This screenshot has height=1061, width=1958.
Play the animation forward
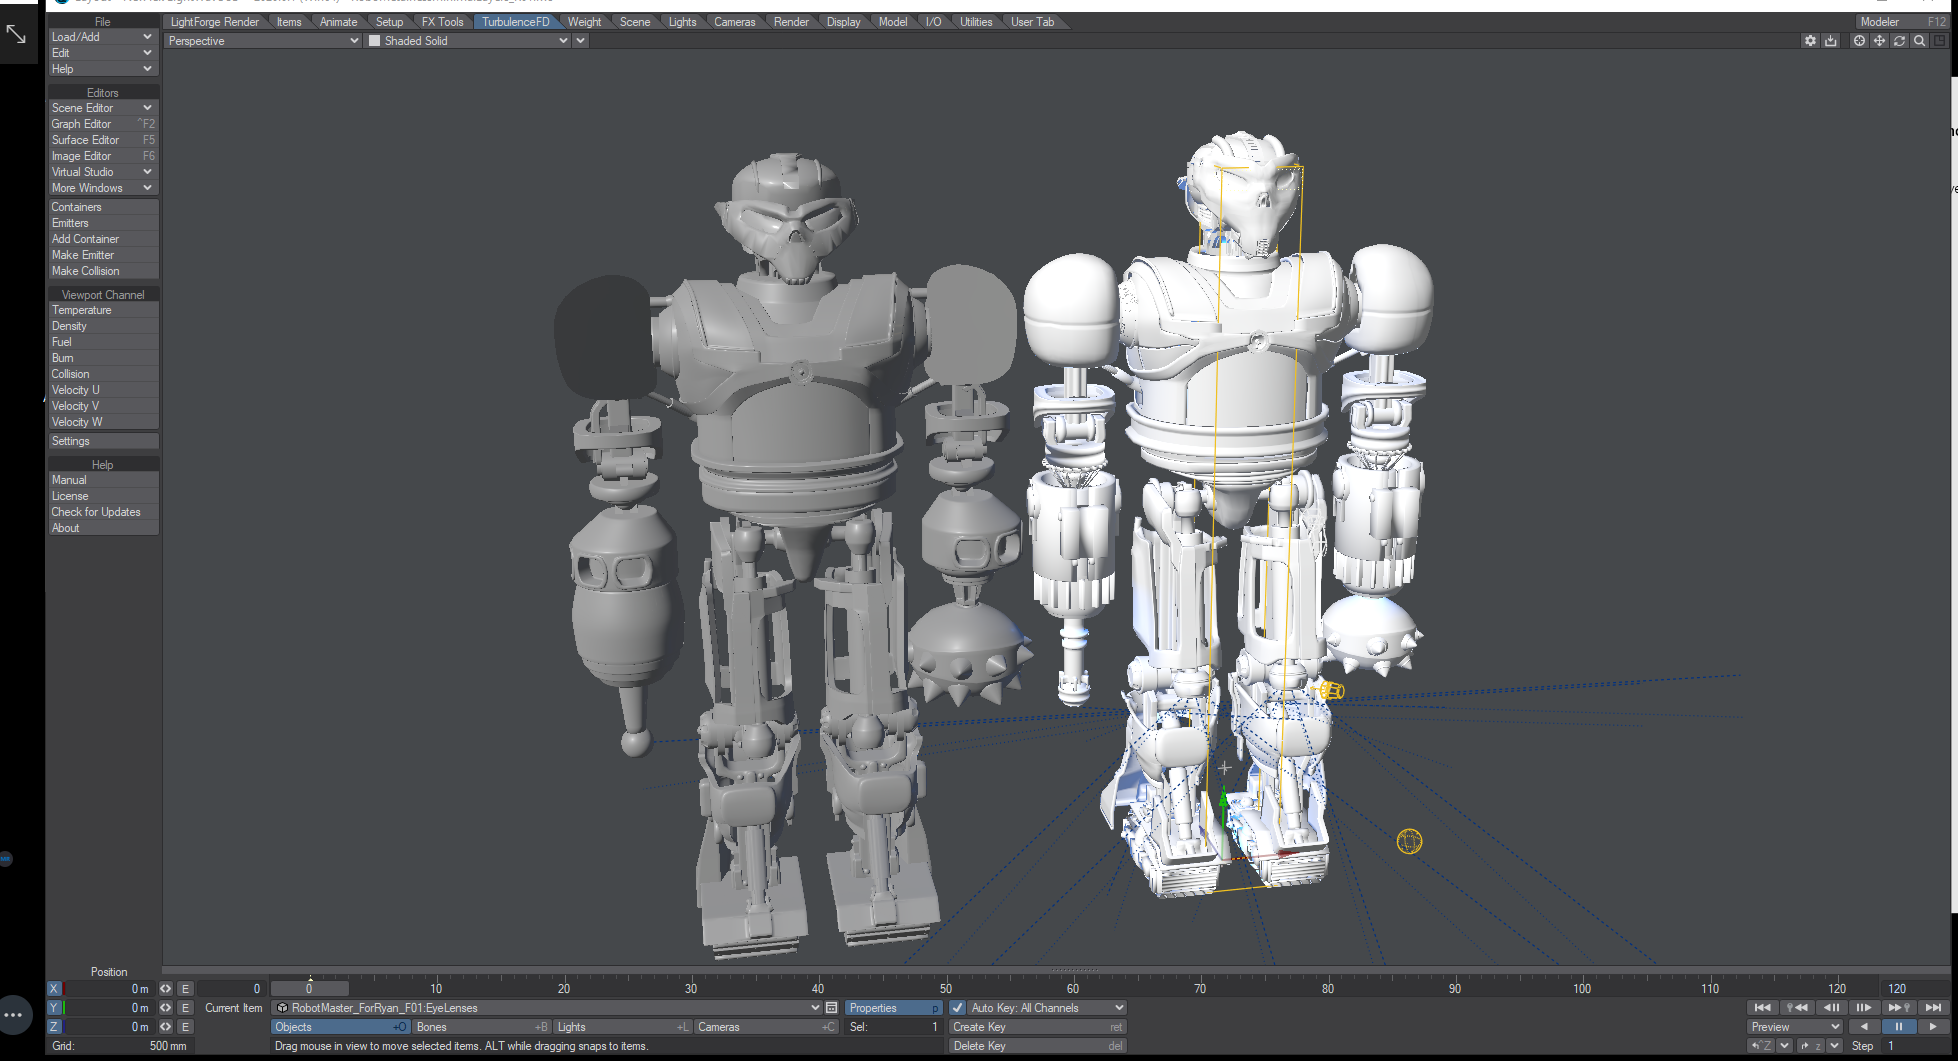[x=1932, y=1026]
